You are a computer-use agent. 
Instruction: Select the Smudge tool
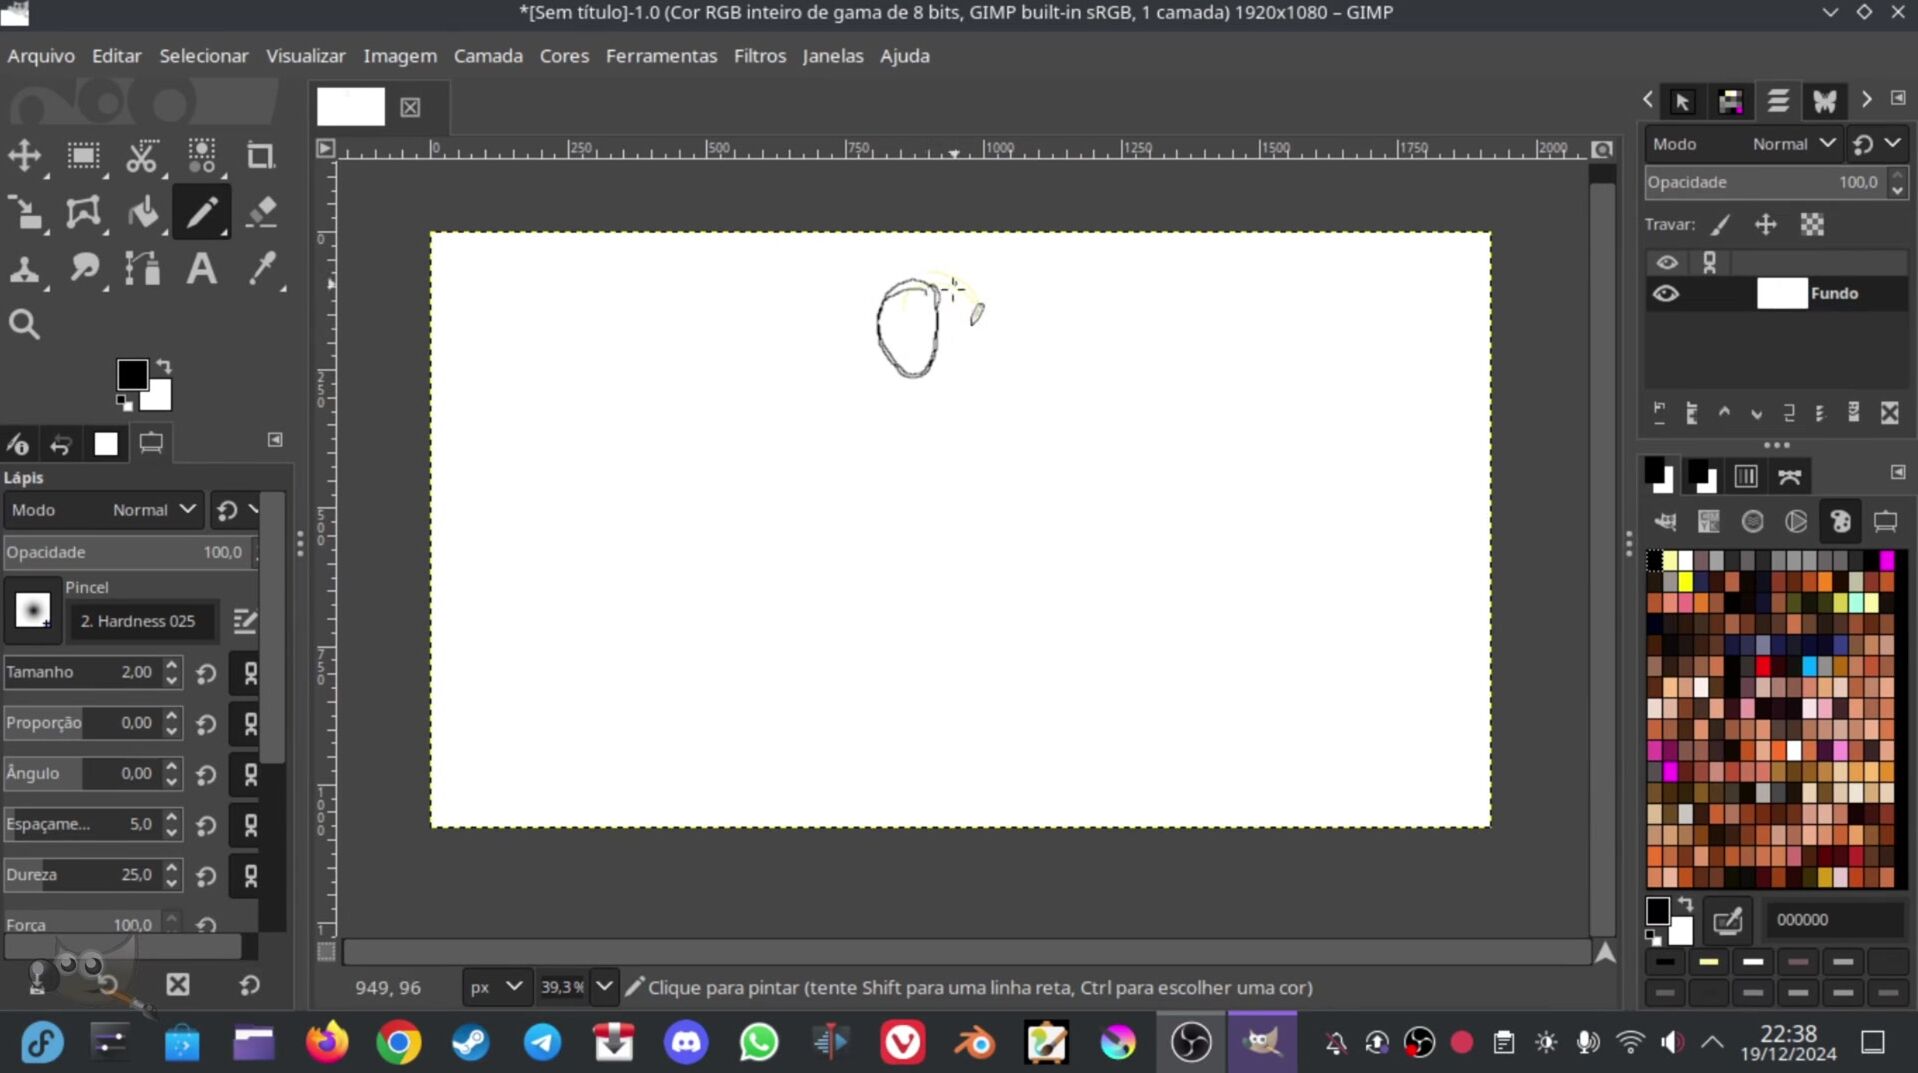pyautogui.click(x=83, y=269)
